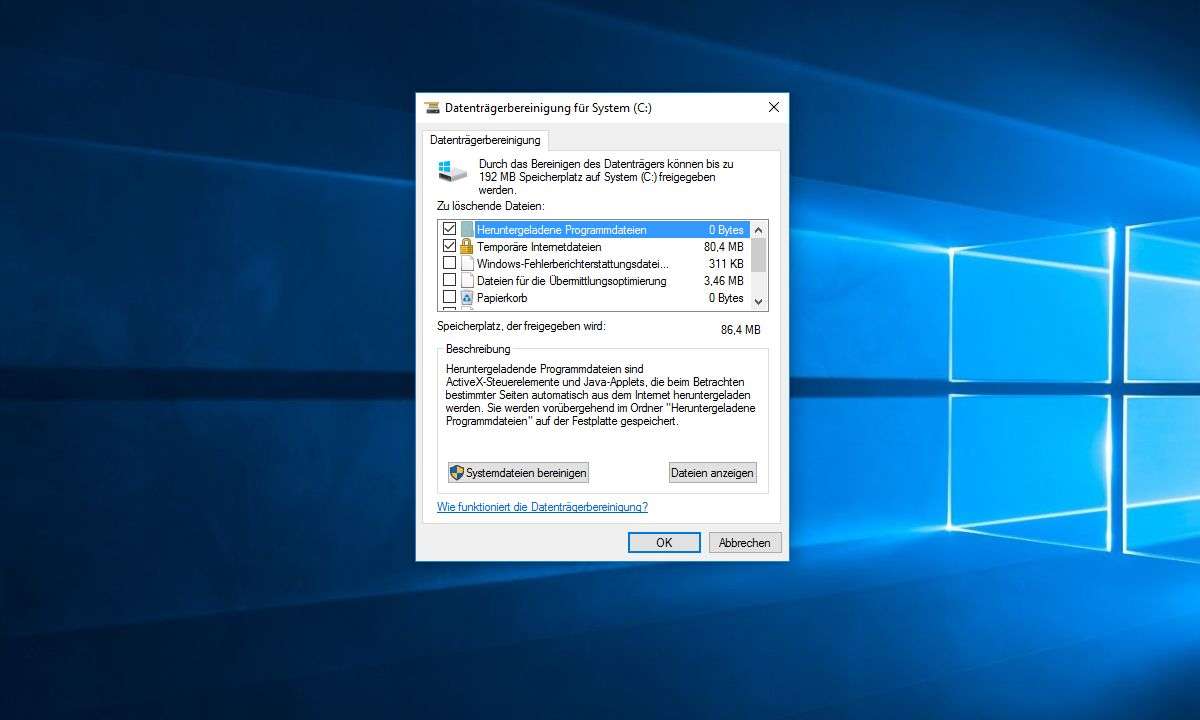Click the icon of Heruntergeladene Programmdateien row
This screenshot has height=720, width=1200.
467,229
